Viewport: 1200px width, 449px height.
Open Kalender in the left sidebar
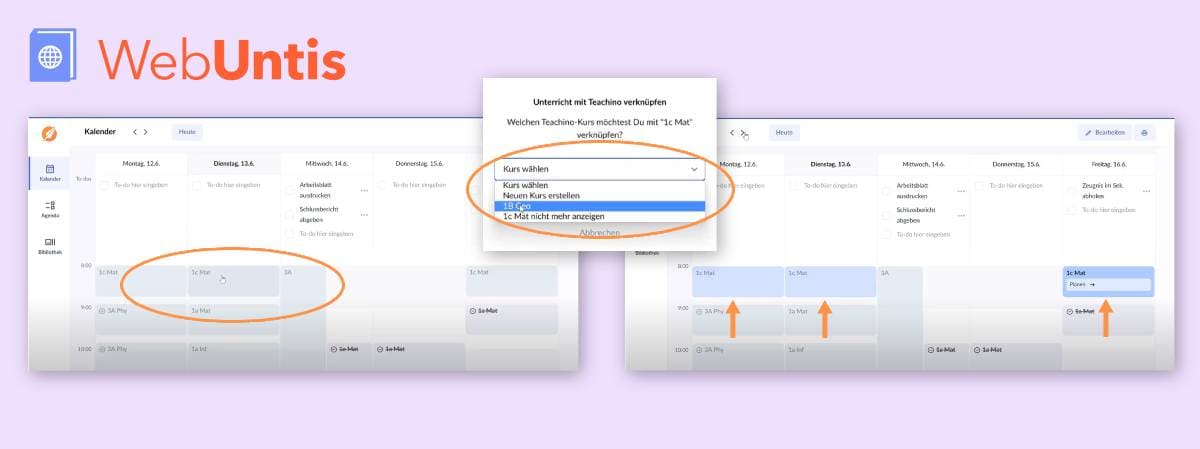[x=49, y=172]
